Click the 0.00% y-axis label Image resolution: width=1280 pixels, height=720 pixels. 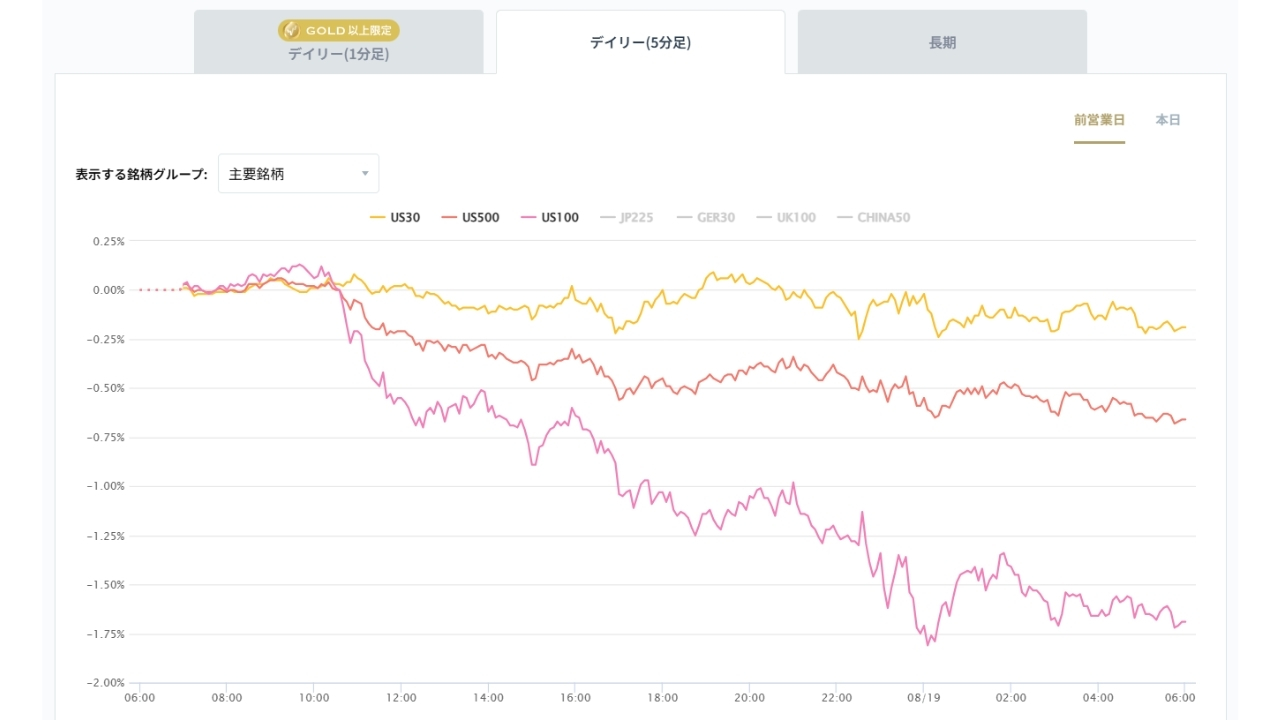pyautogui.click(x=108, y=290)
